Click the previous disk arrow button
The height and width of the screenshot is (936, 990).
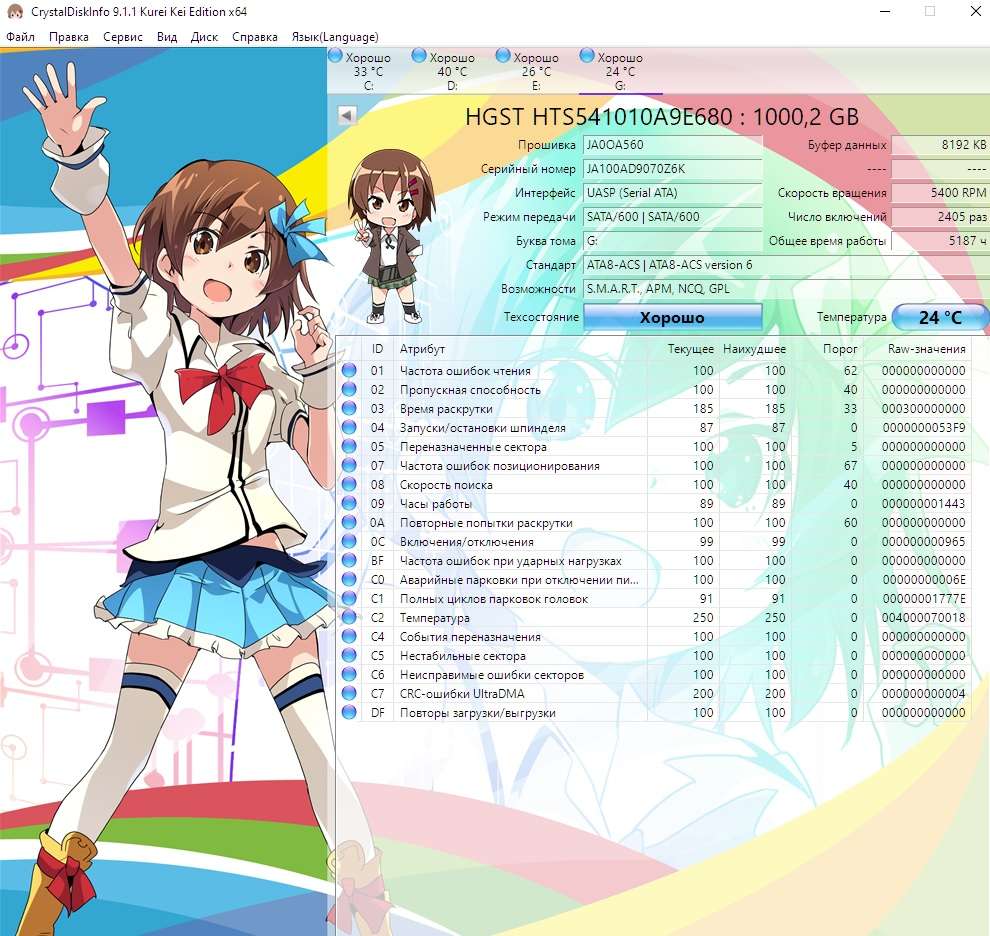coord(347,115)
